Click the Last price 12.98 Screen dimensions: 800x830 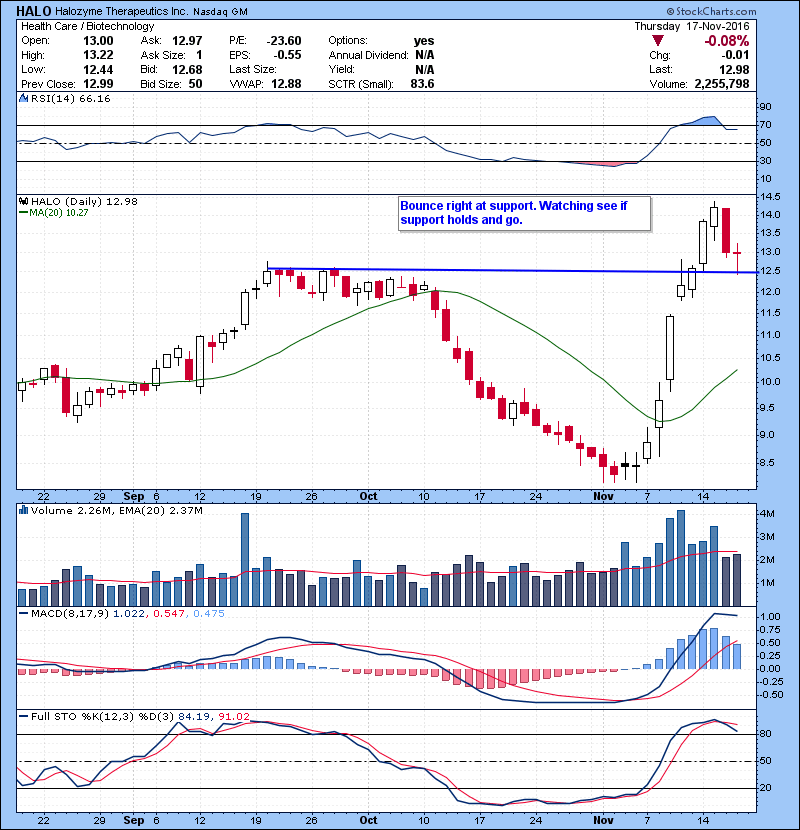734,69
